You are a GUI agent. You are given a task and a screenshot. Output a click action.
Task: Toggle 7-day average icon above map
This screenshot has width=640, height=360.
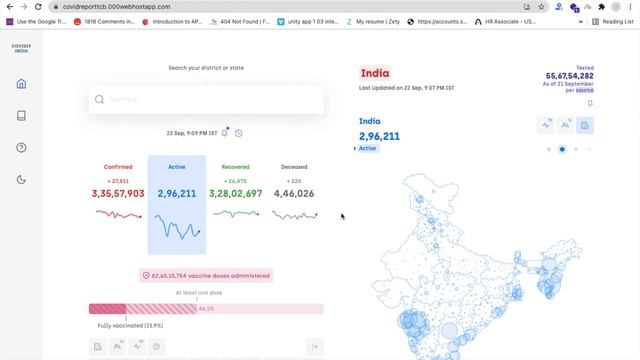(546, 125)
